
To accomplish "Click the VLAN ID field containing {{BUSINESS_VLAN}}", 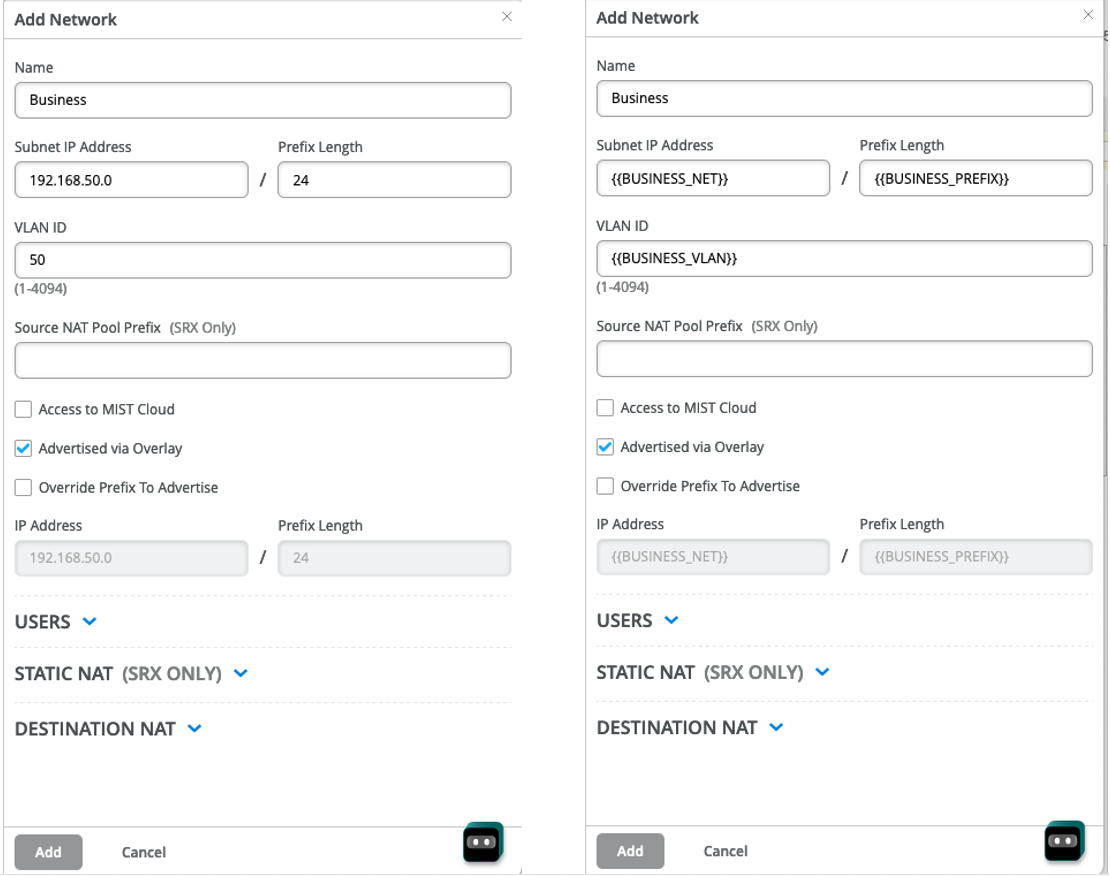I will point(844,258).
